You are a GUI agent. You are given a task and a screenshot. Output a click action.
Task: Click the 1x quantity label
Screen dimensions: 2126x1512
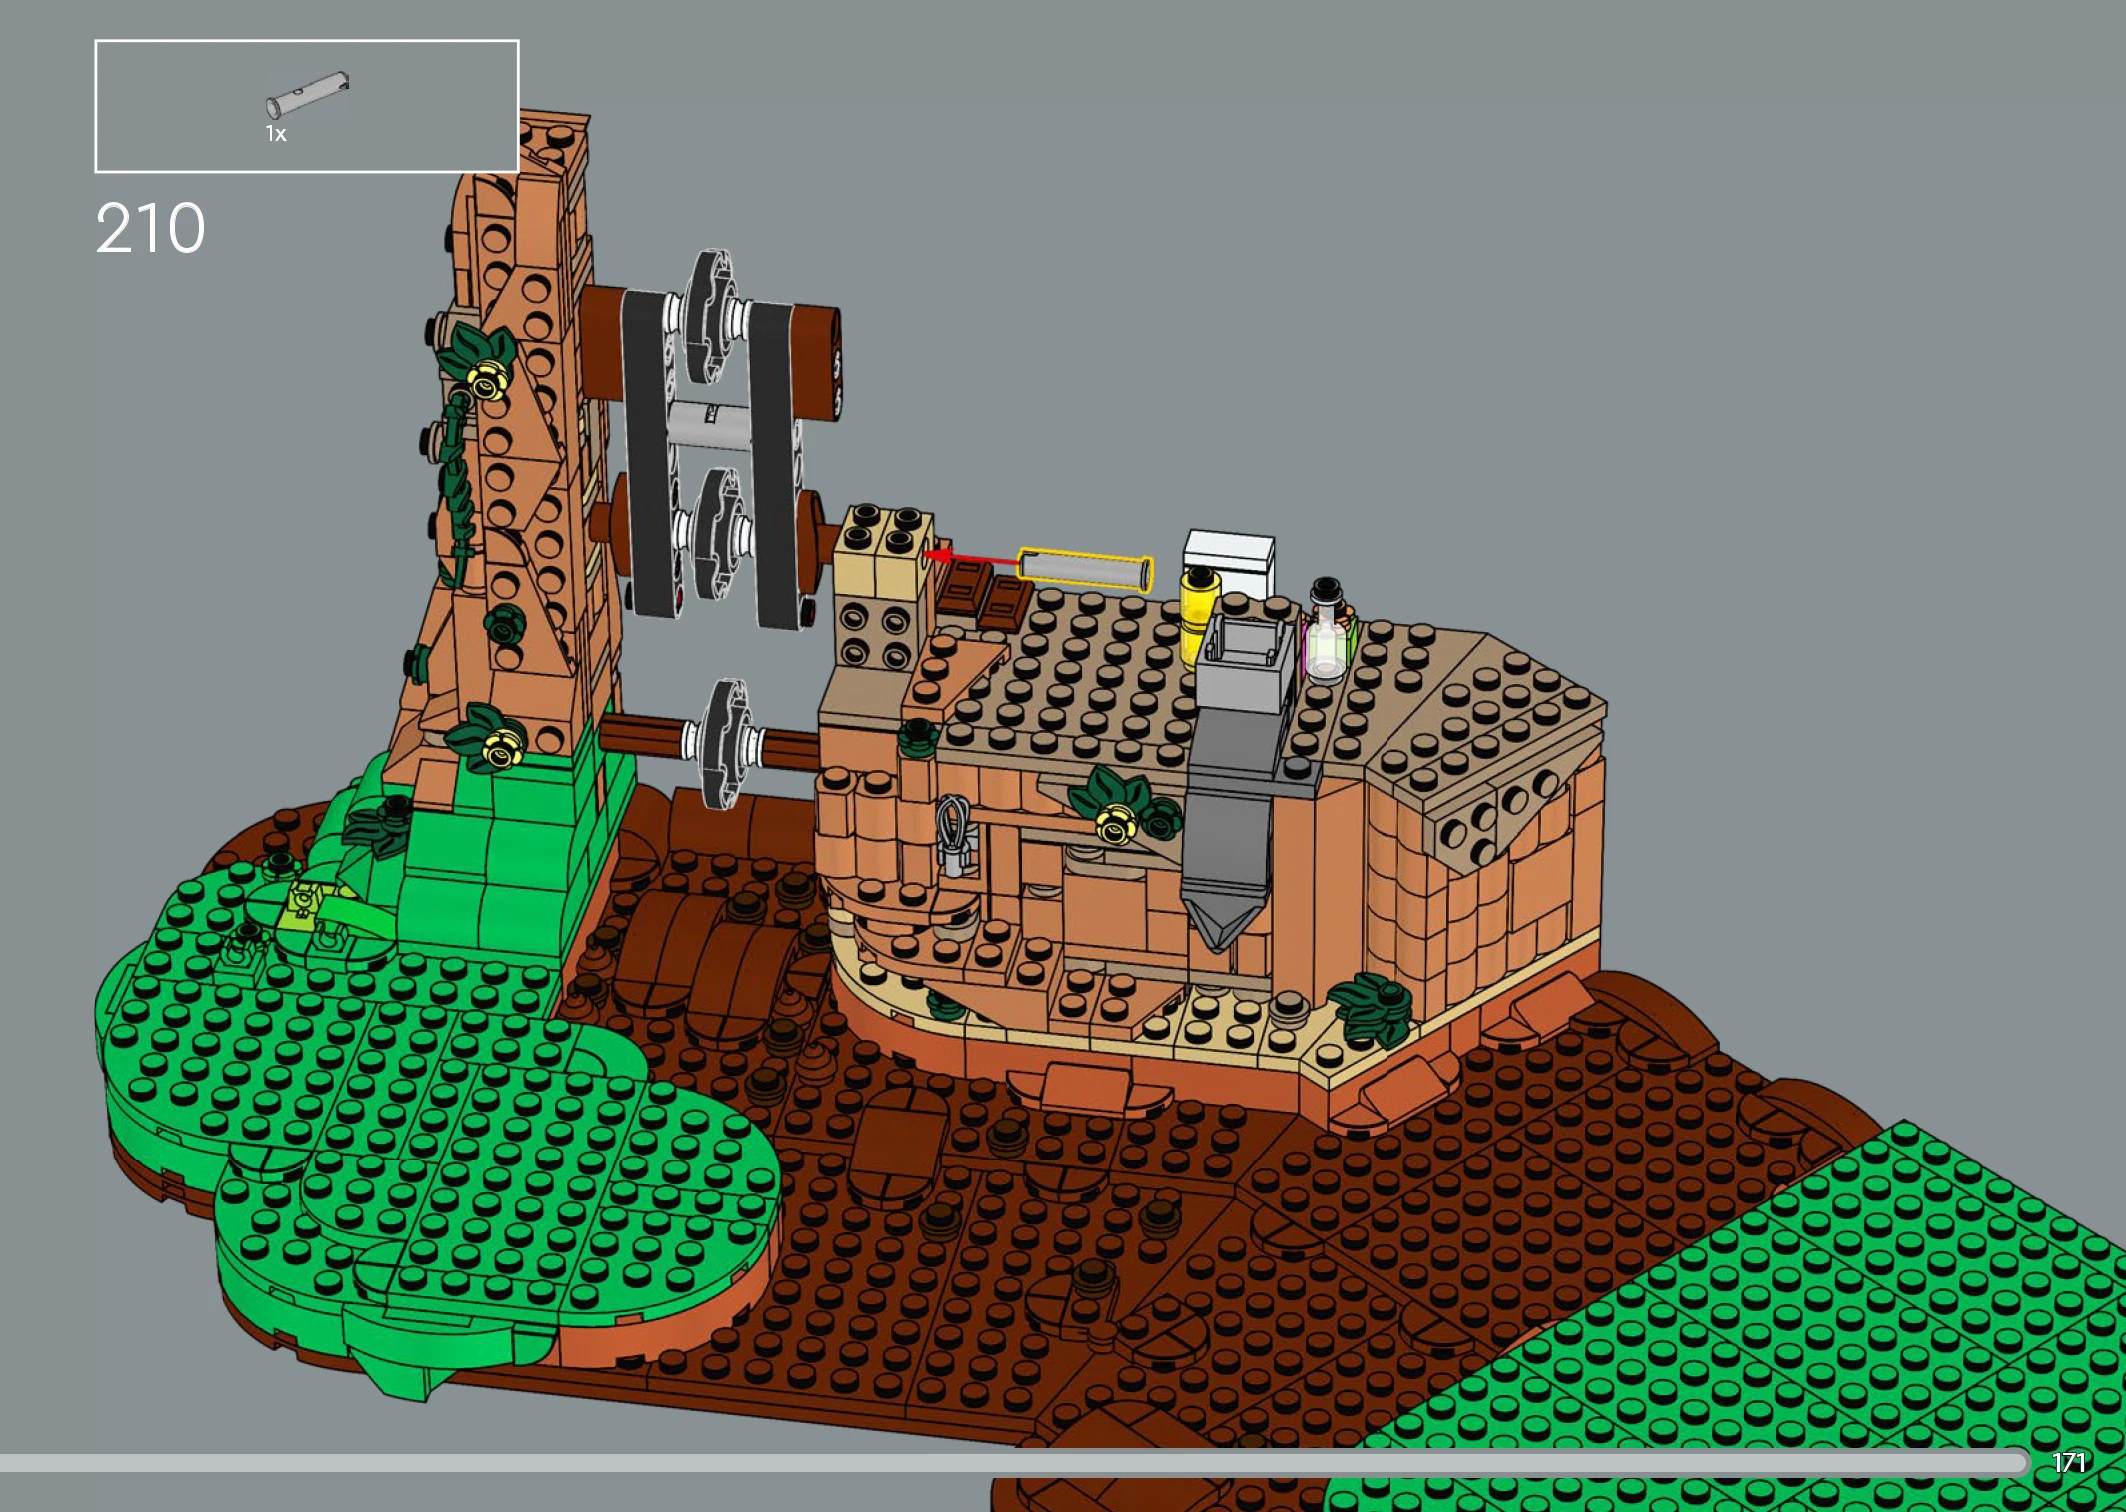276,134
